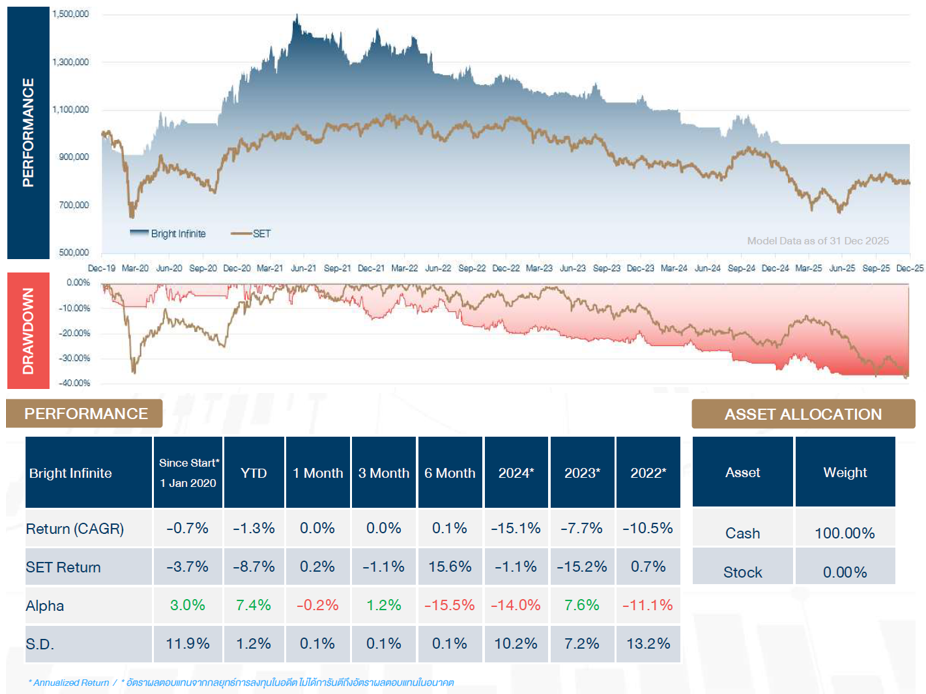Click the Annualized Return footnote text
The height and width of the screenshot is (694, 926).
click(68, 682)
